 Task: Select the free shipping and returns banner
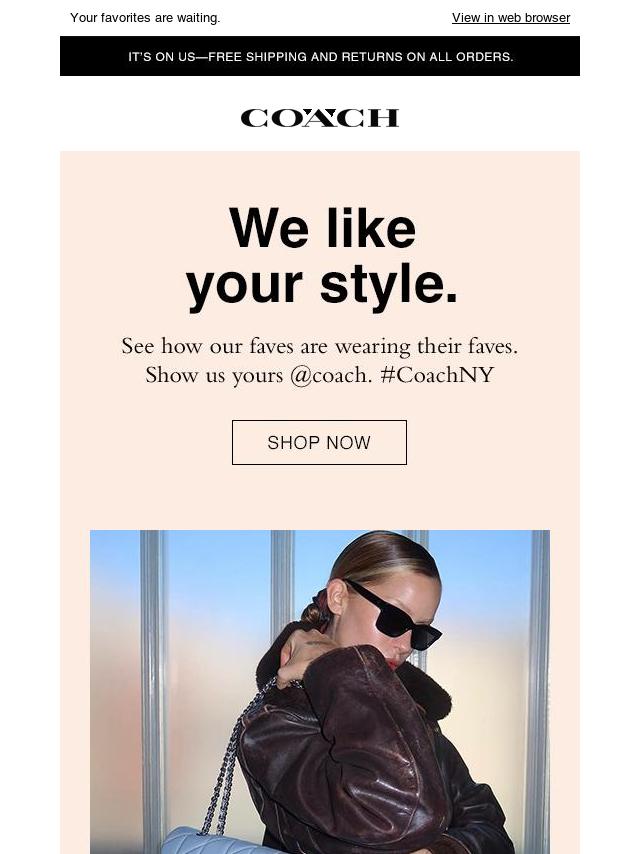pyautogui.click(x=320, y=56)
